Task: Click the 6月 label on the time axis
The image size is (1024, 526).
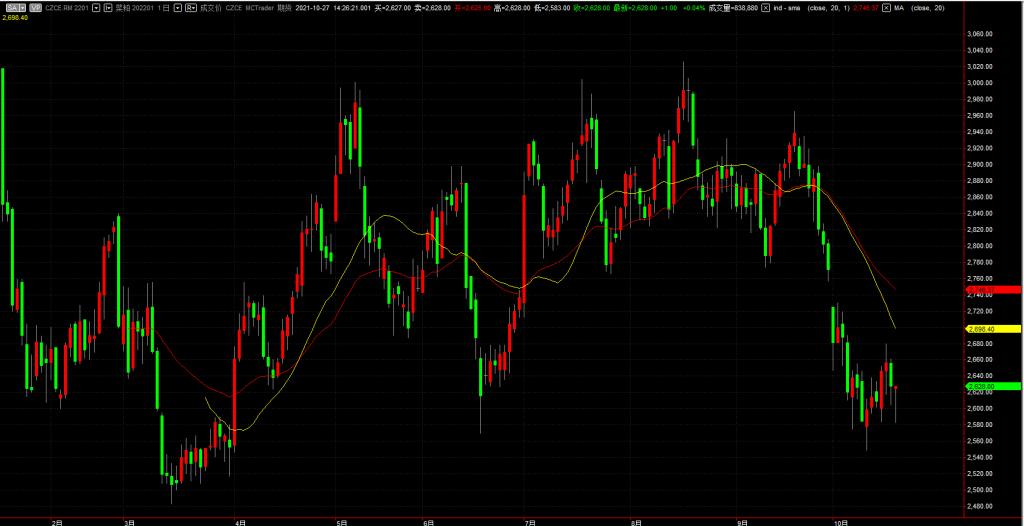Action: 428,522
